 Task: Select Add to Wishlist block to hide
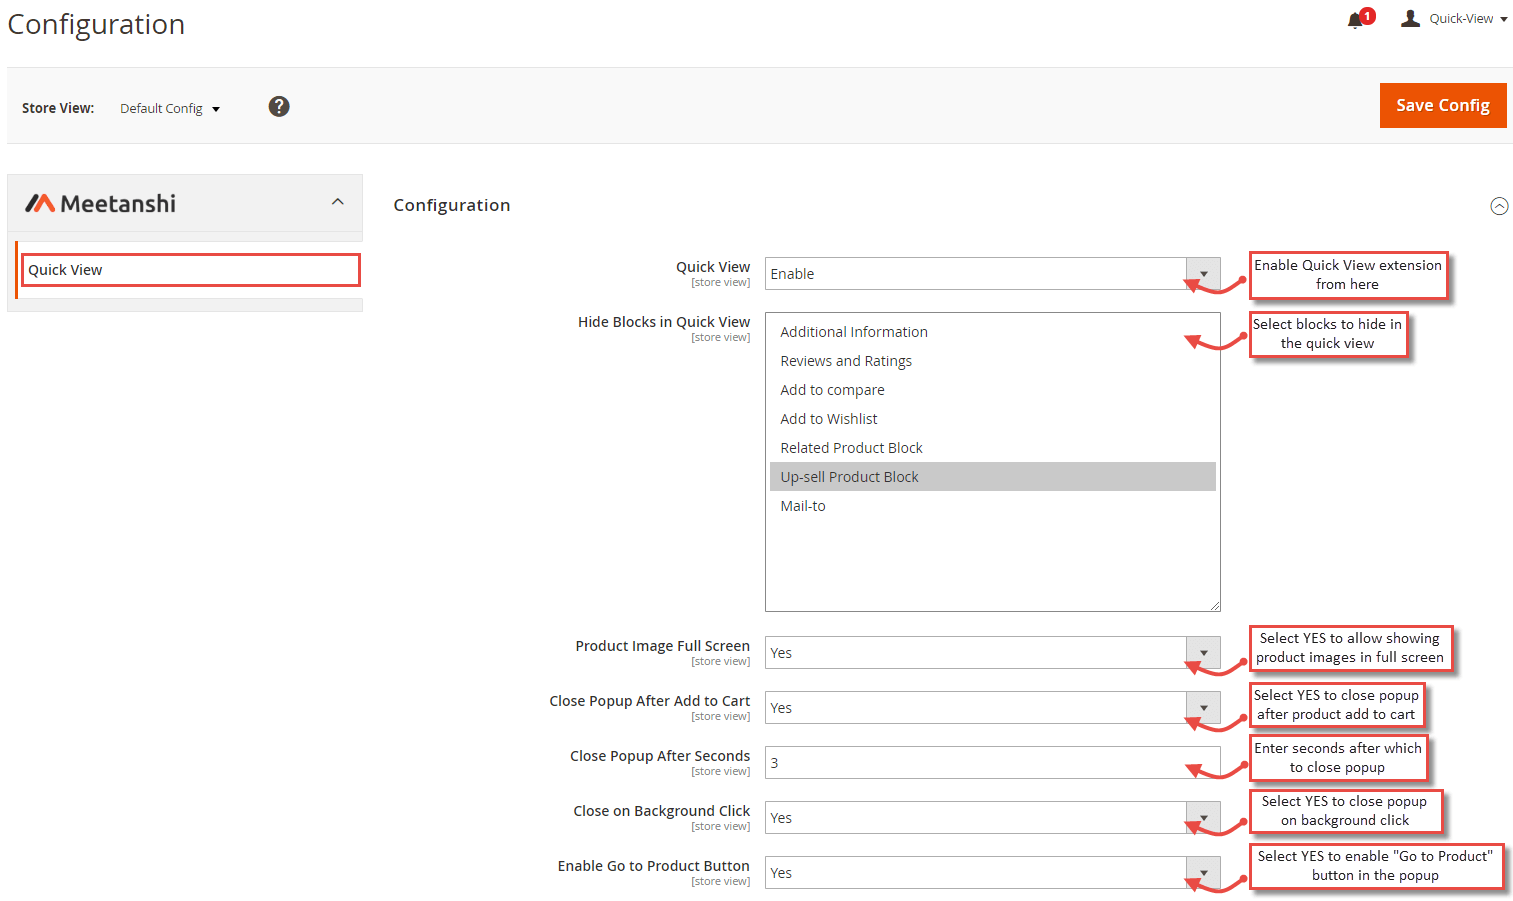pyautogui.click(x=828, y=418)
